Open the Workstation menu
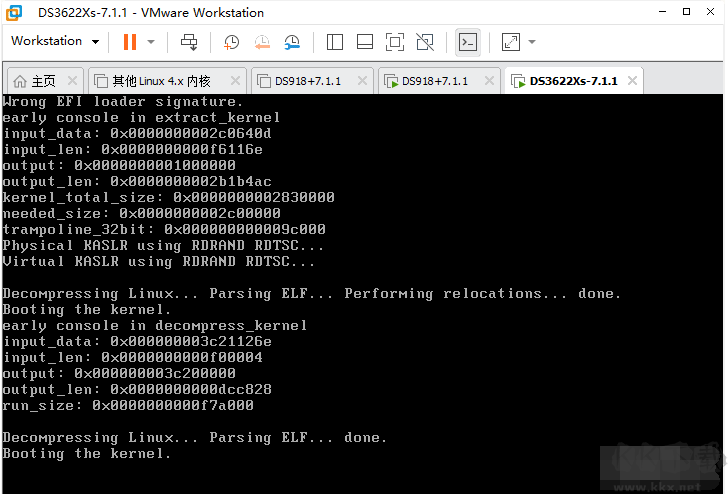 [55, 41]
